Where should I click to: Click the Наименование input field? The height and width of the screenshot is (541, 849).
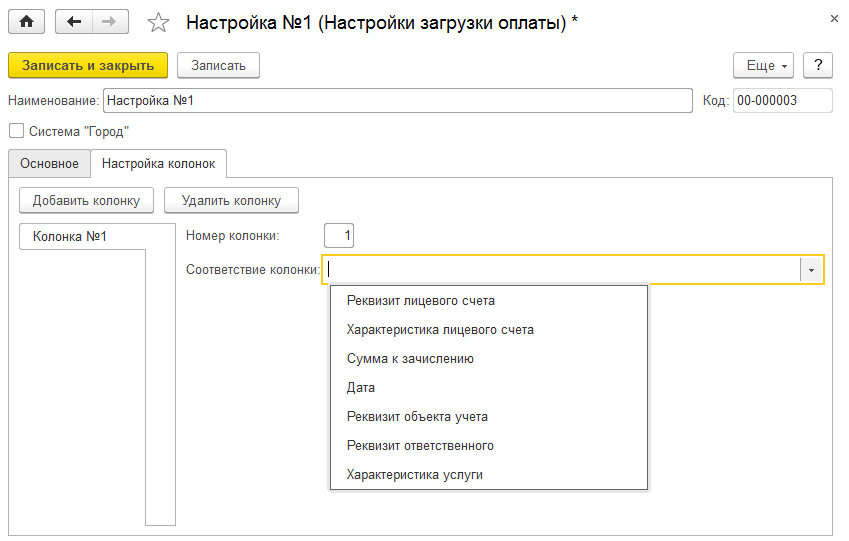click(x=397, y=101)
